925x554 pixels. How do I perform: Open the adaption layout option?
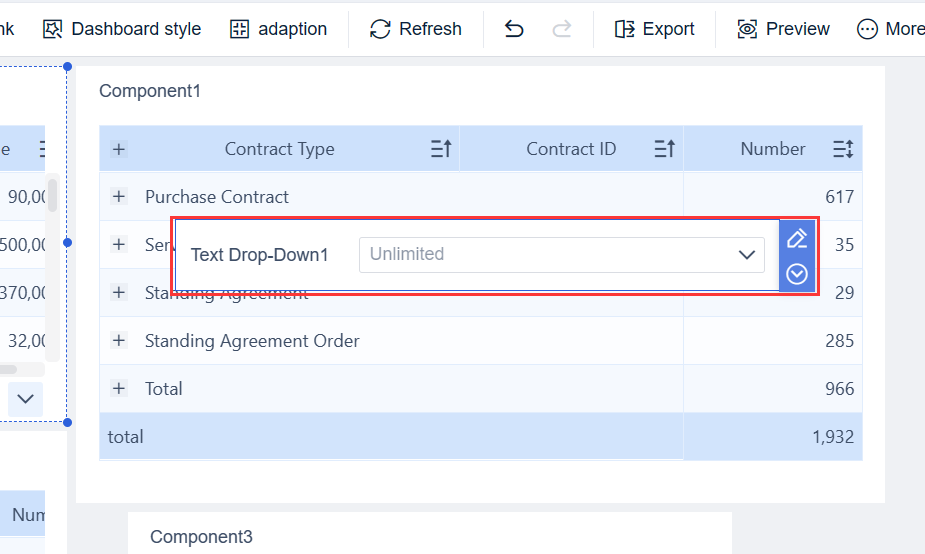pyautogui.click(x=278, y=29)
